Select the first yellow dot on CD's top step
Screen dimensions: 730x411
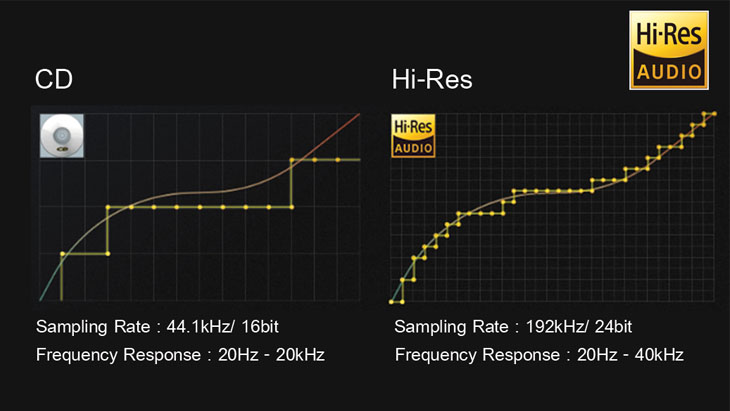click(292, 160)
